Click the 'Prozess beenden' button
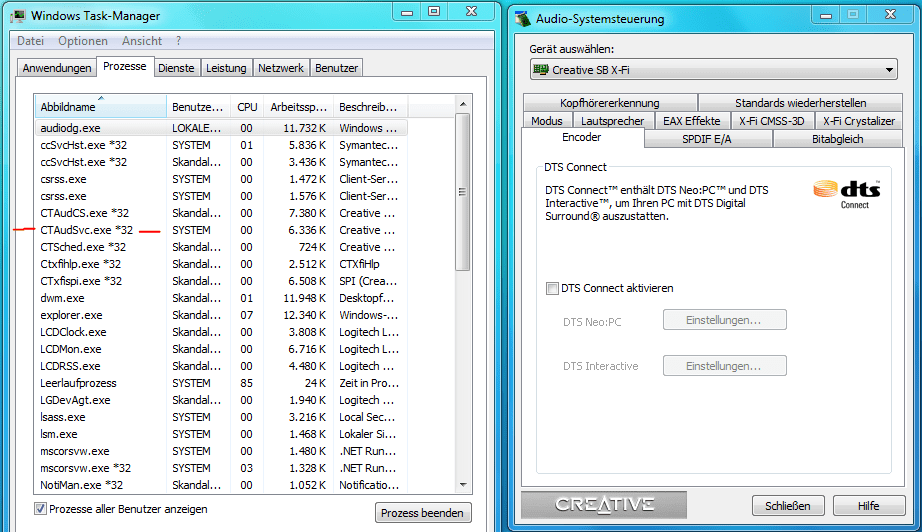This screenshot has width=922, height=532. point(423,513)
